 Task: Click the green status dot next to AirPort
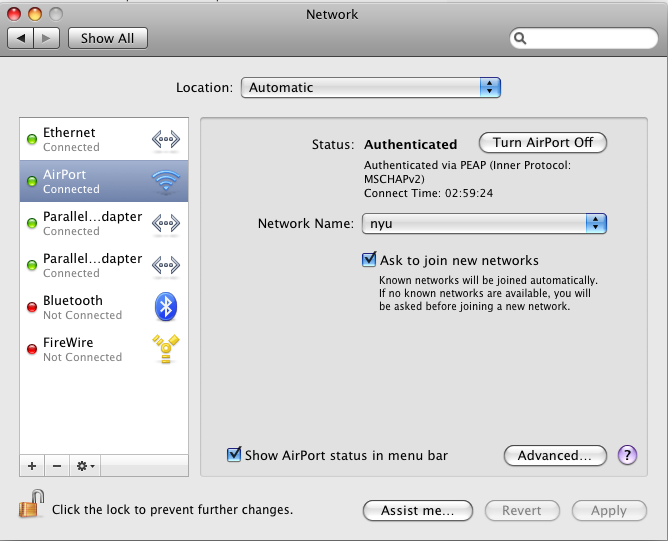pyautogui.click(x=32, y=181)
